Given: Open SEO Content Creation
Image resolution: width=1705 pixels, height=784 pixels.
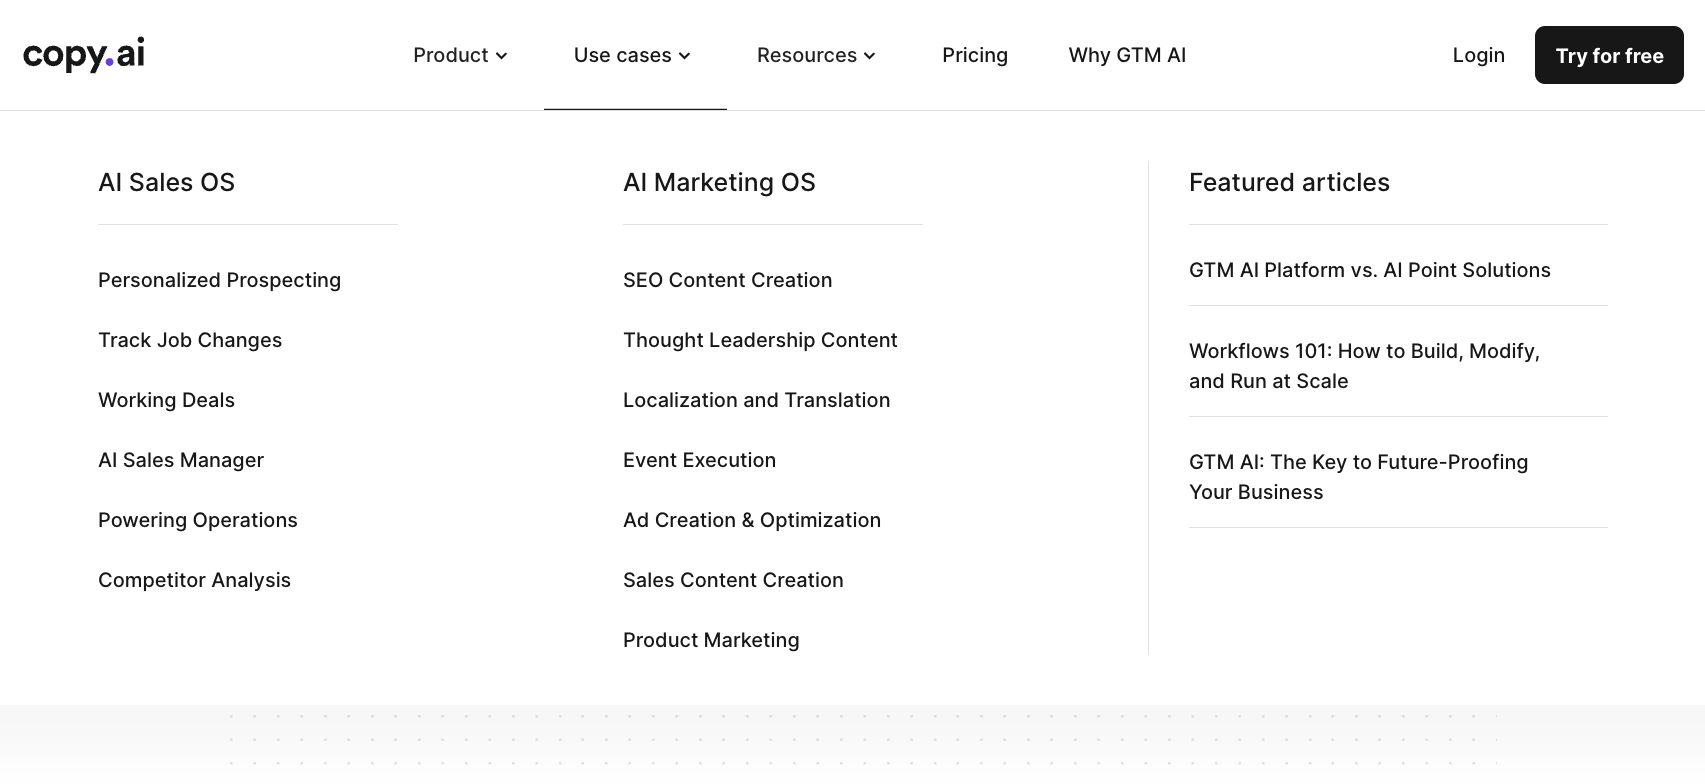Looking at the screenshot, I should point(727,280).
